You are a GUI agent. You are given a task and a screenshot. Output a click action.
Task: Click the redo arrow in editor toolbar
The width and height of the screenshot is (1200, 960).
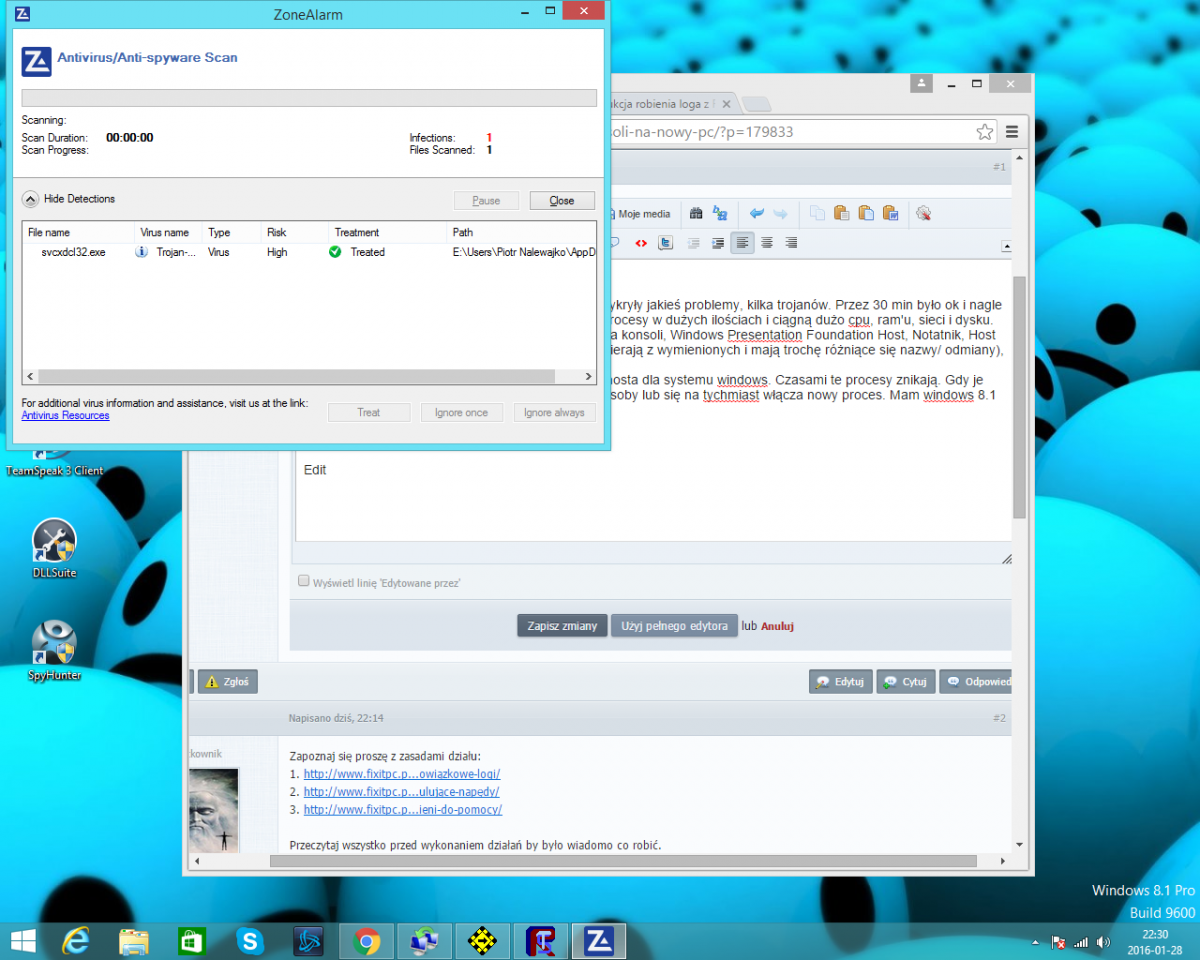click(x=780, y=213)
